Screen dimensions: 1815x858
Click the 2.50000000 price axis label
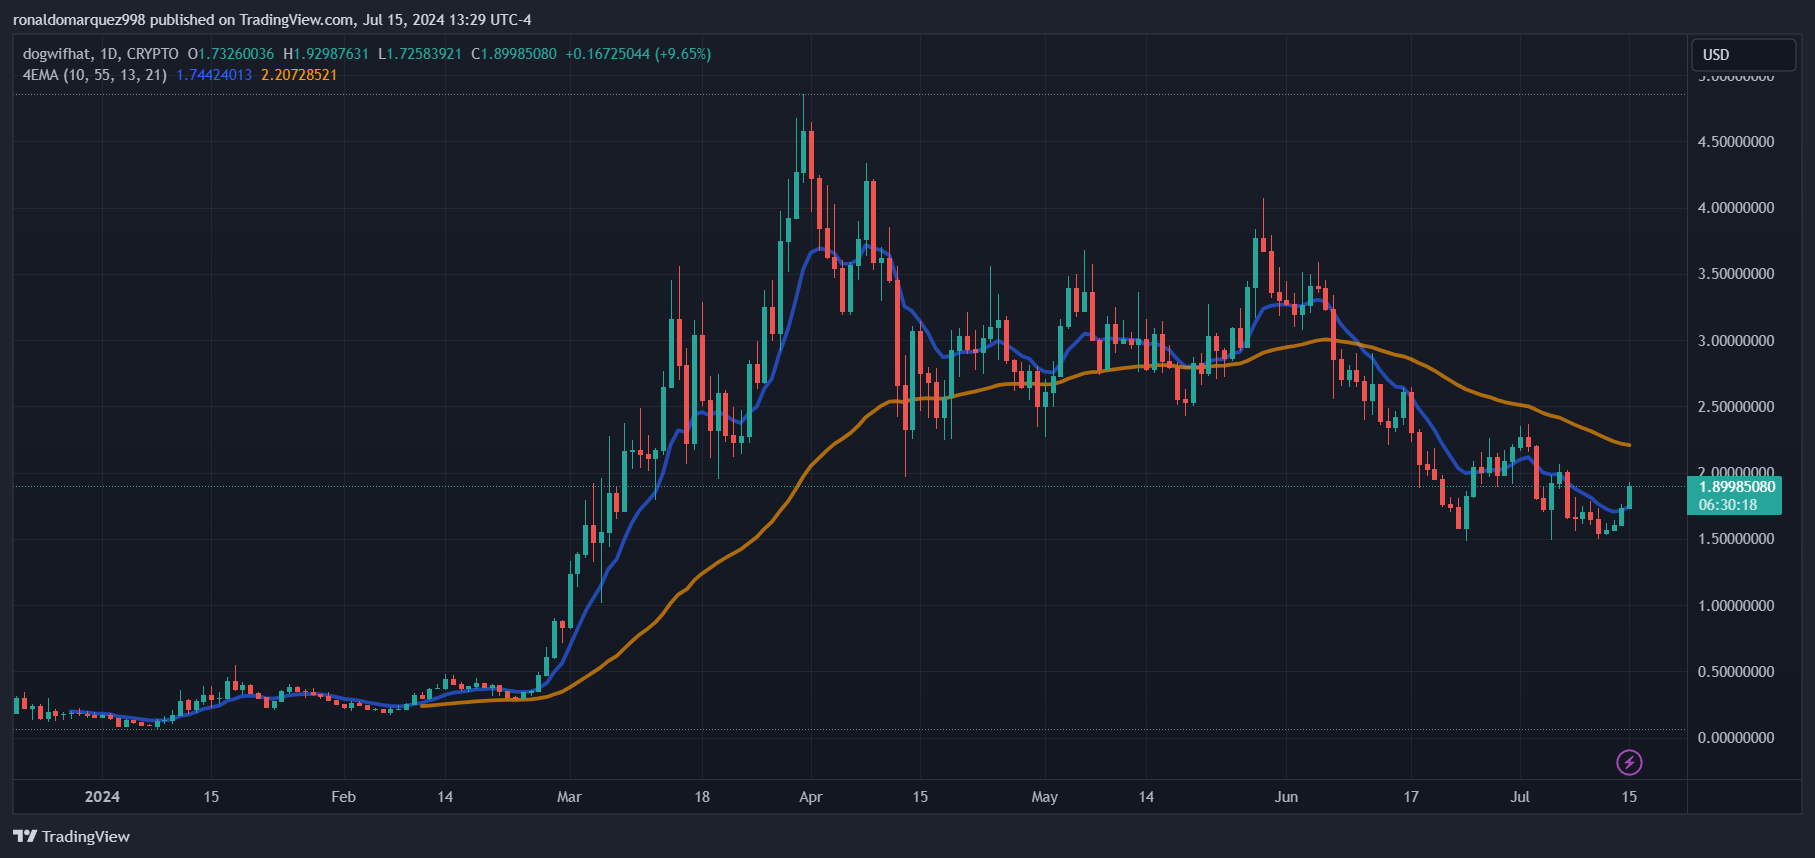pyautogui.click(x=1736, y=407)
